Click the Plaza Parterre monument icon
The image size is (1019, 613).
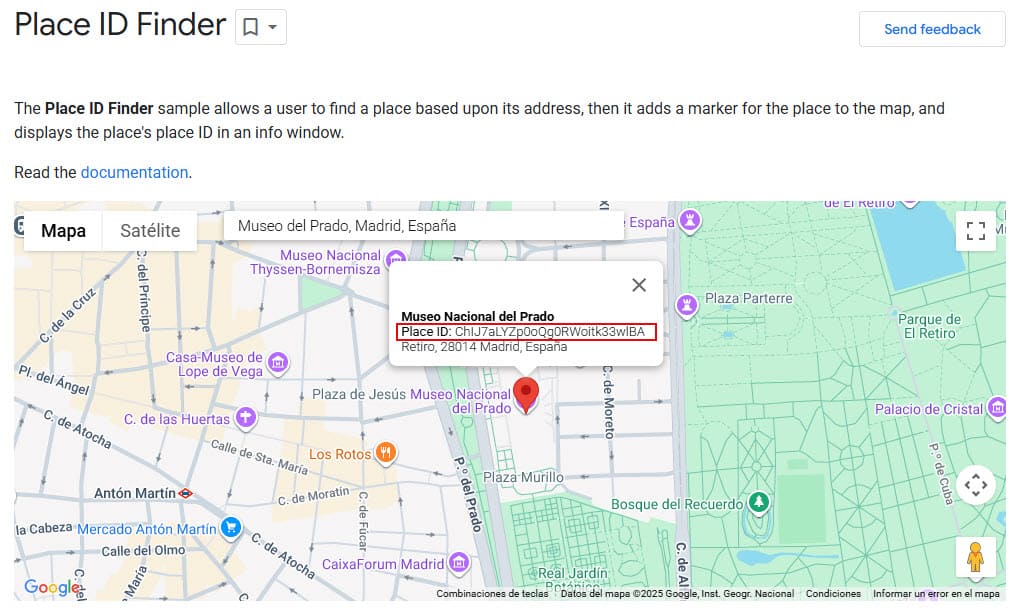point(687,304)
